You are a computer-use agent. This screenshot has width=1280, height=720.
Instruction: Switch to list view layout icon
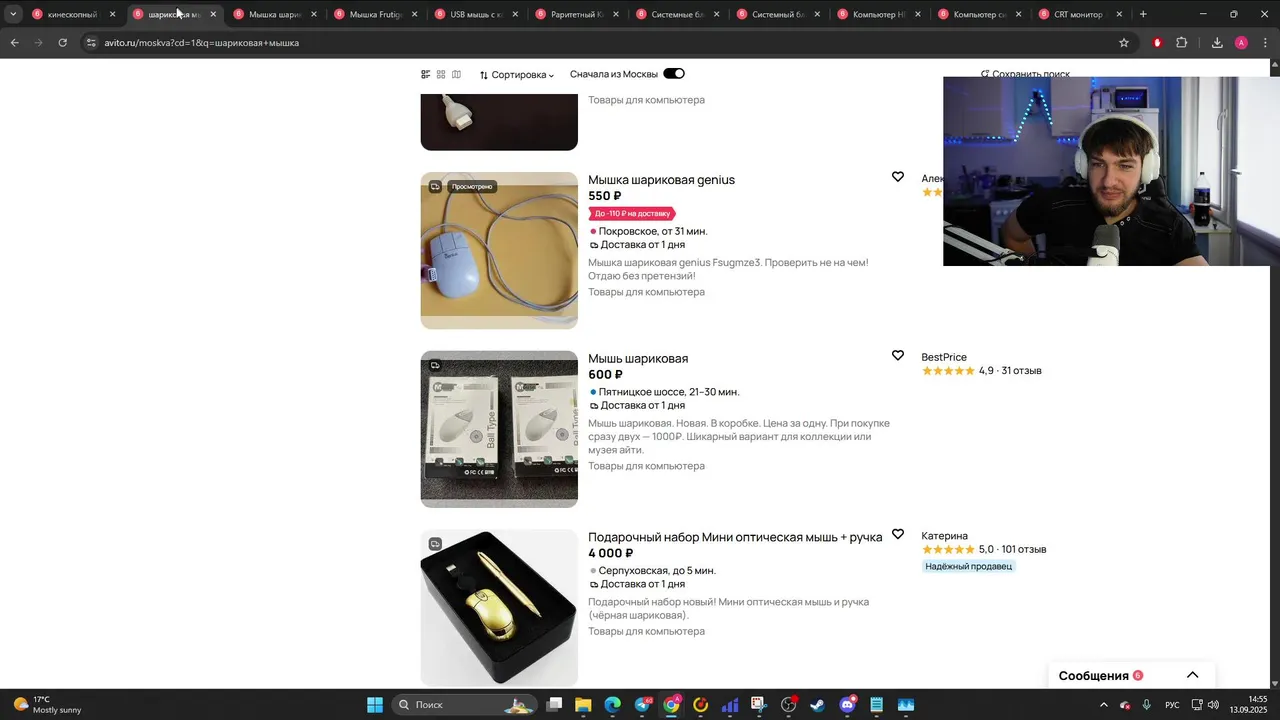(426, 74)
